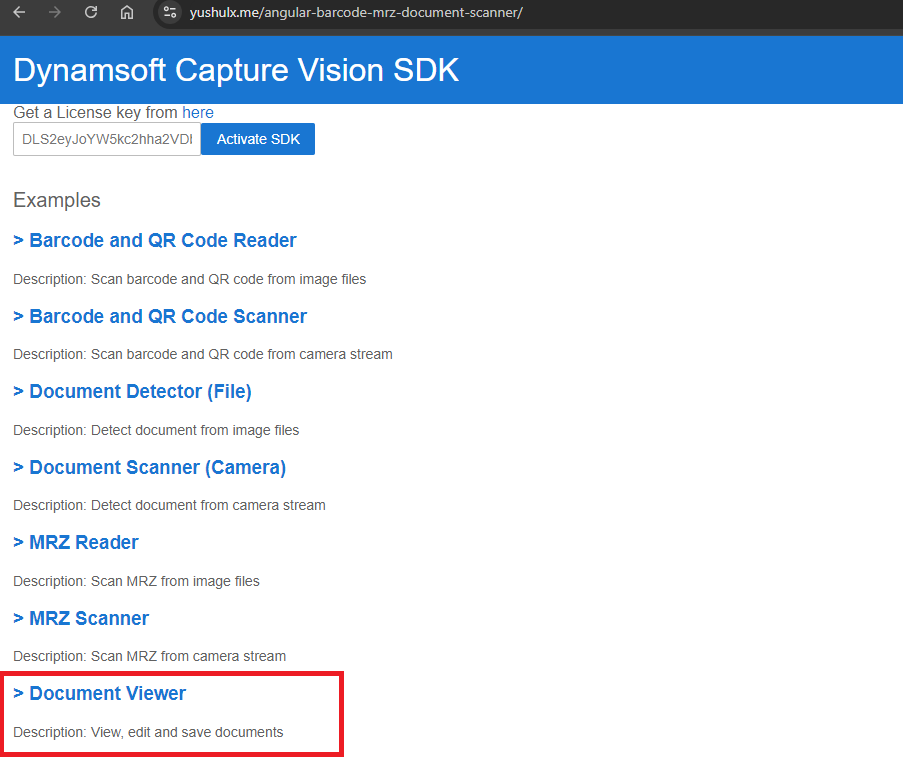Open site information icon in address bar
The image size is (903, 767).
170,13
